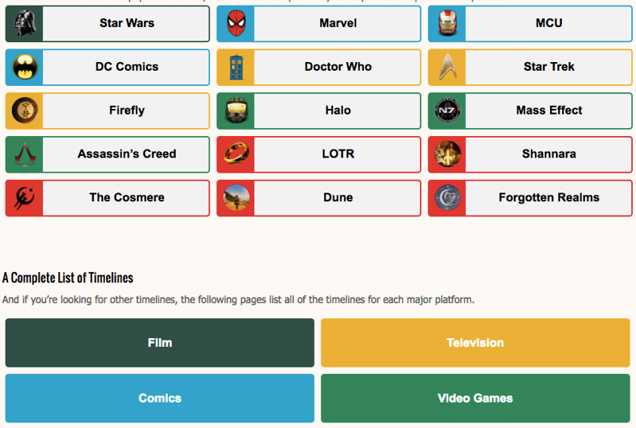Click the Batman logo icon
636x428 pixels.
(25, 67)
